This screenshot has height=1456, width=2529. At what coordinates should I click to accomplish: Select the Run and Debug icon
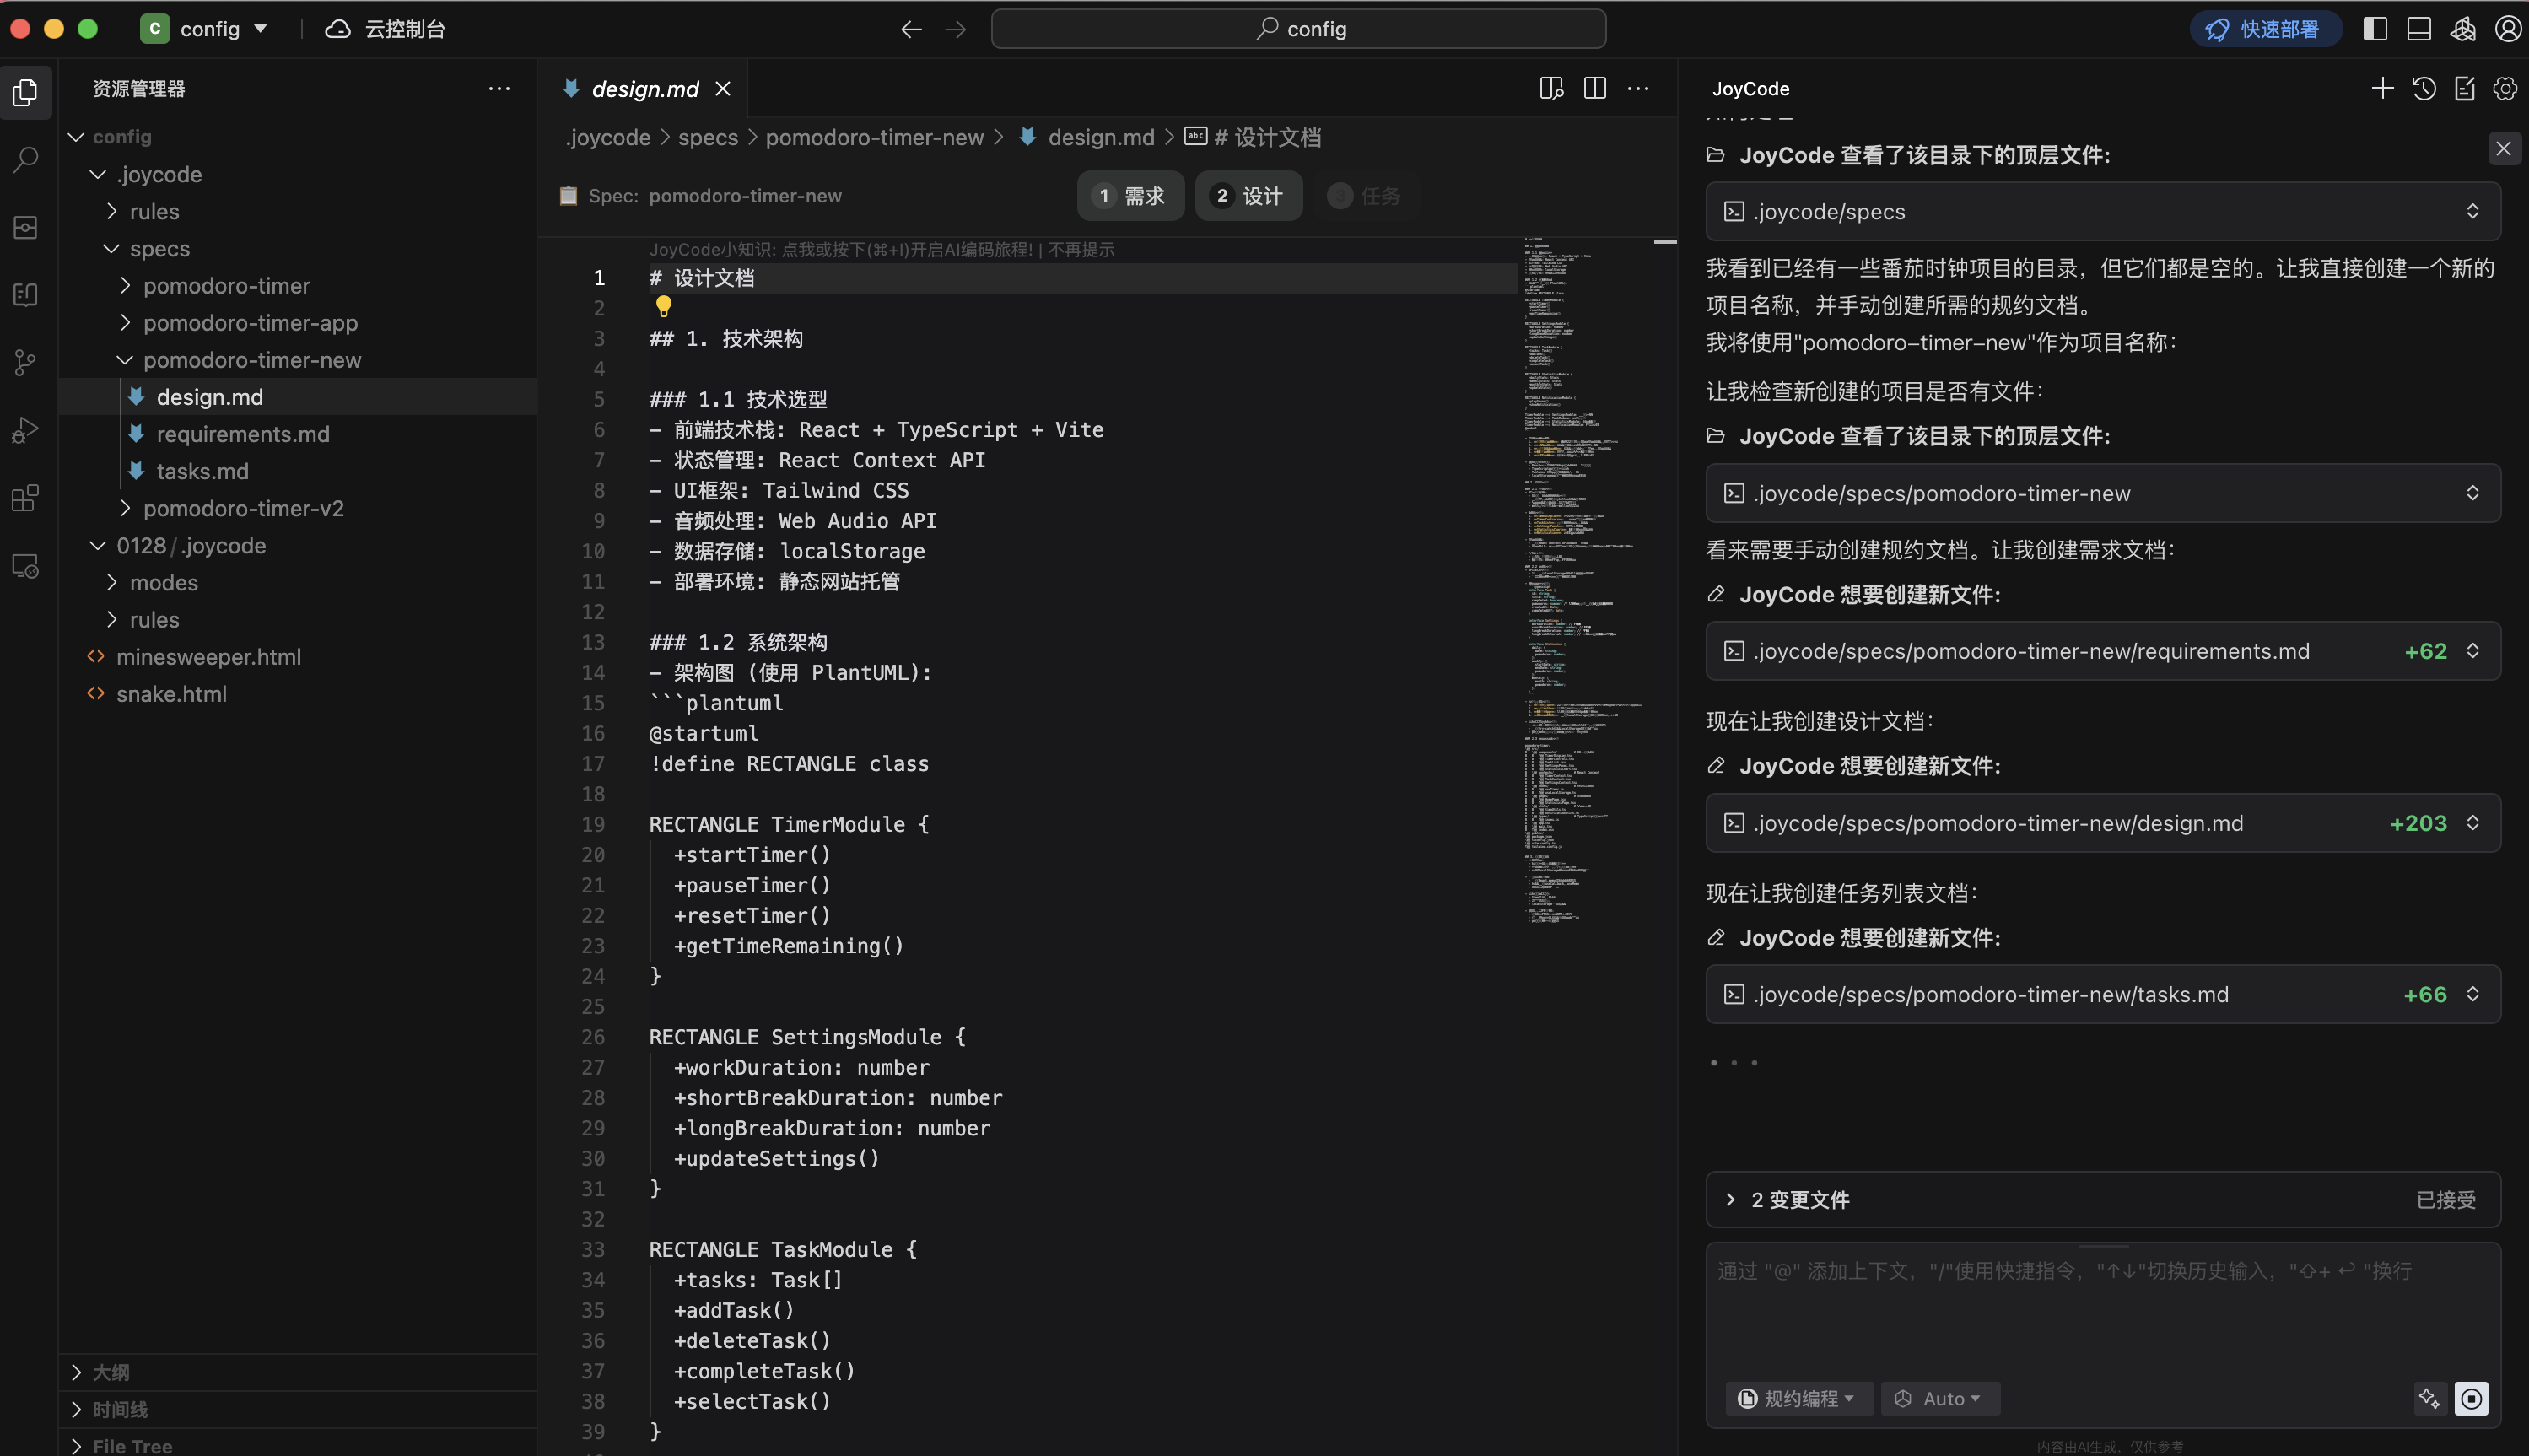pos(25,430)
